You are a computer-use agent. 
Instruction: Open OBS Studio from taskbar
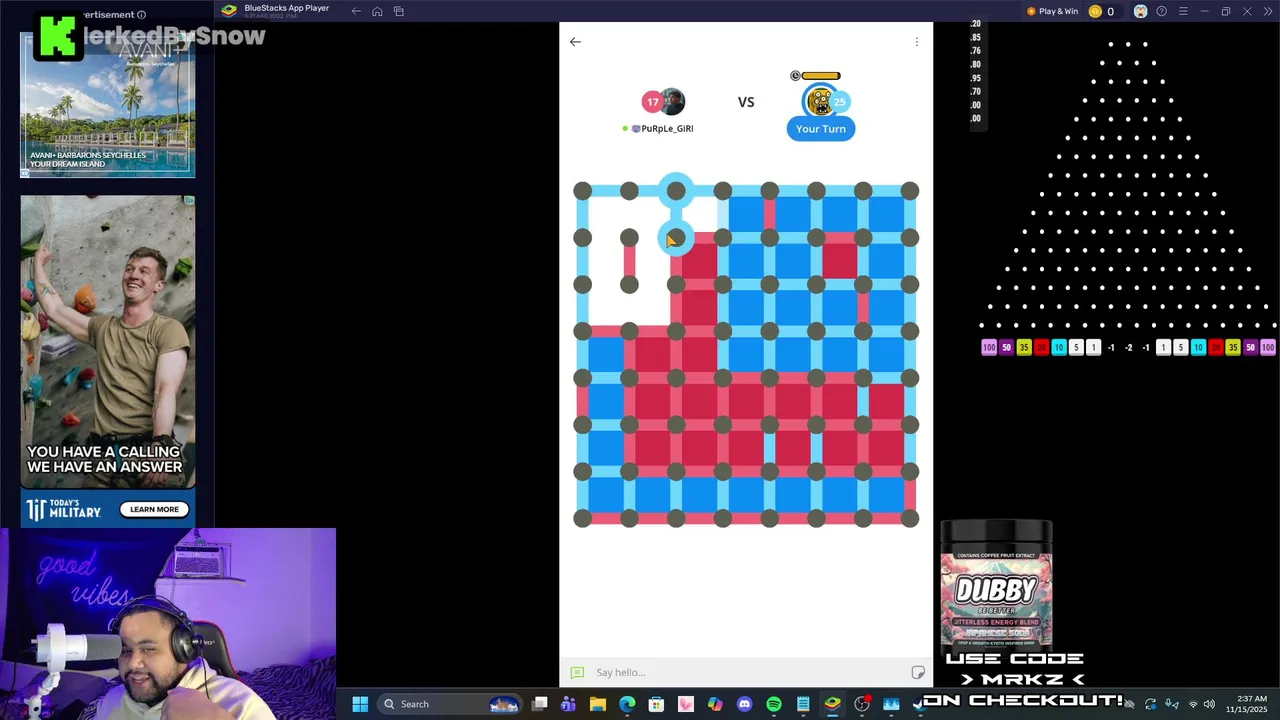point(862,704)
